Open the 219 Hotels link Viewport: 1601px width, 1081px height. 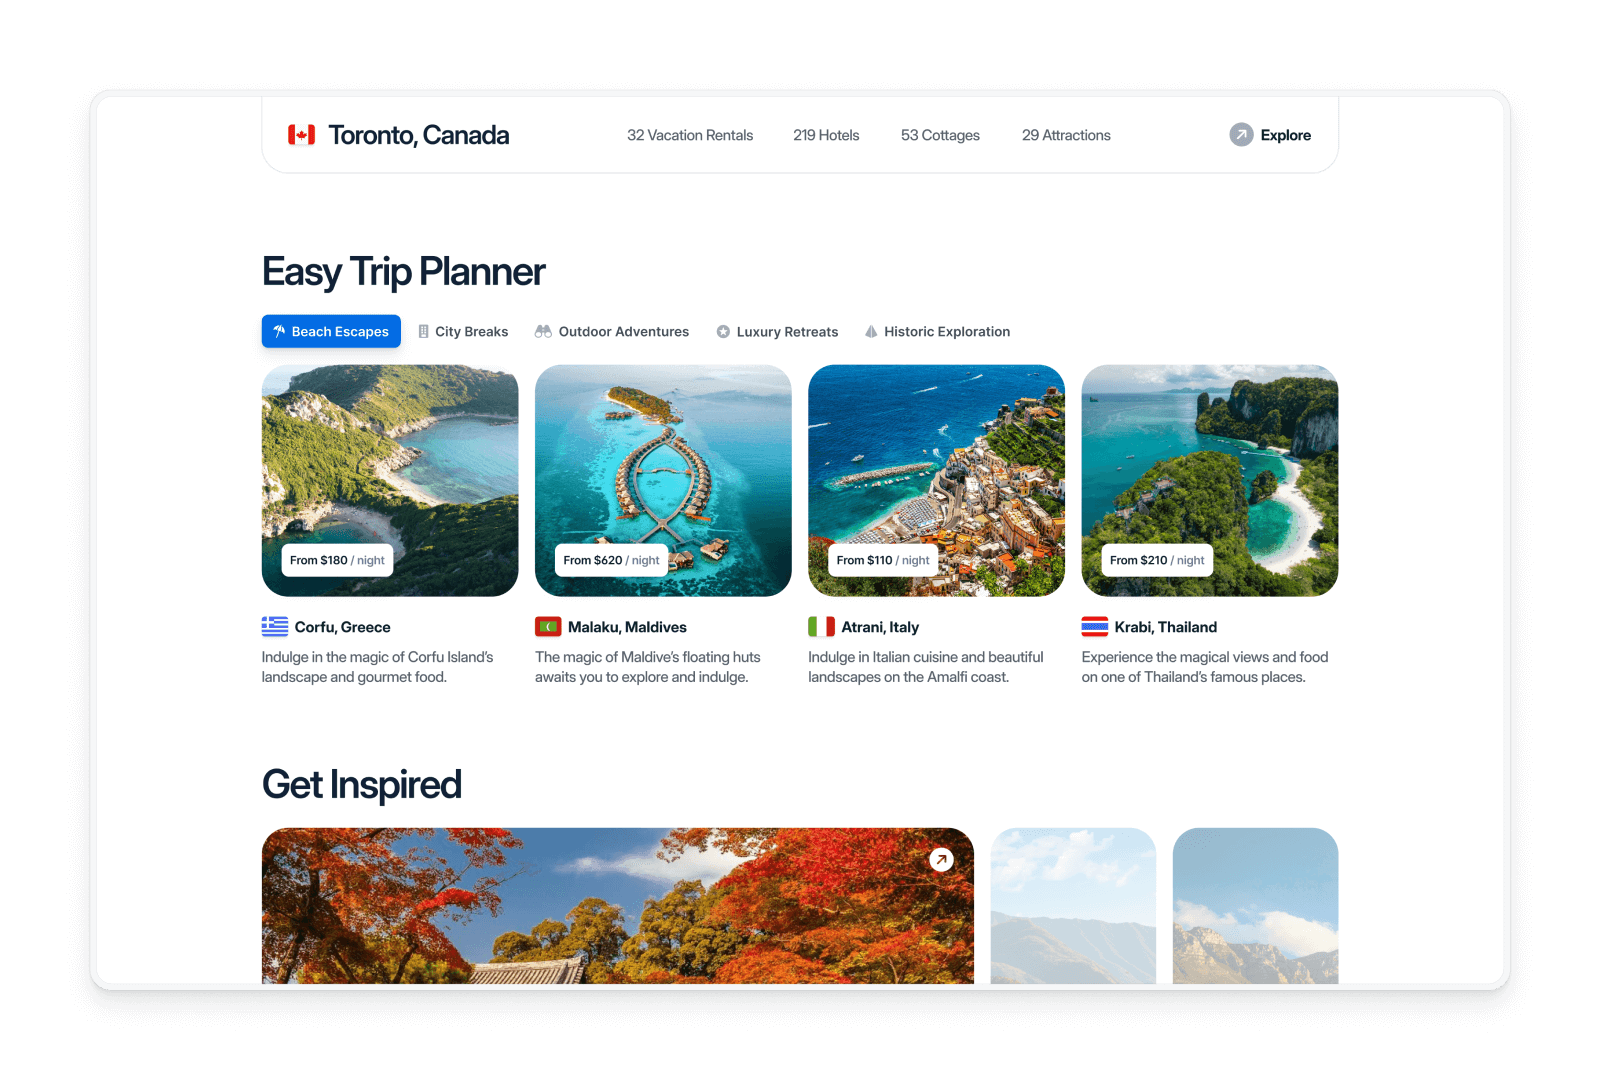click(826, 135)
